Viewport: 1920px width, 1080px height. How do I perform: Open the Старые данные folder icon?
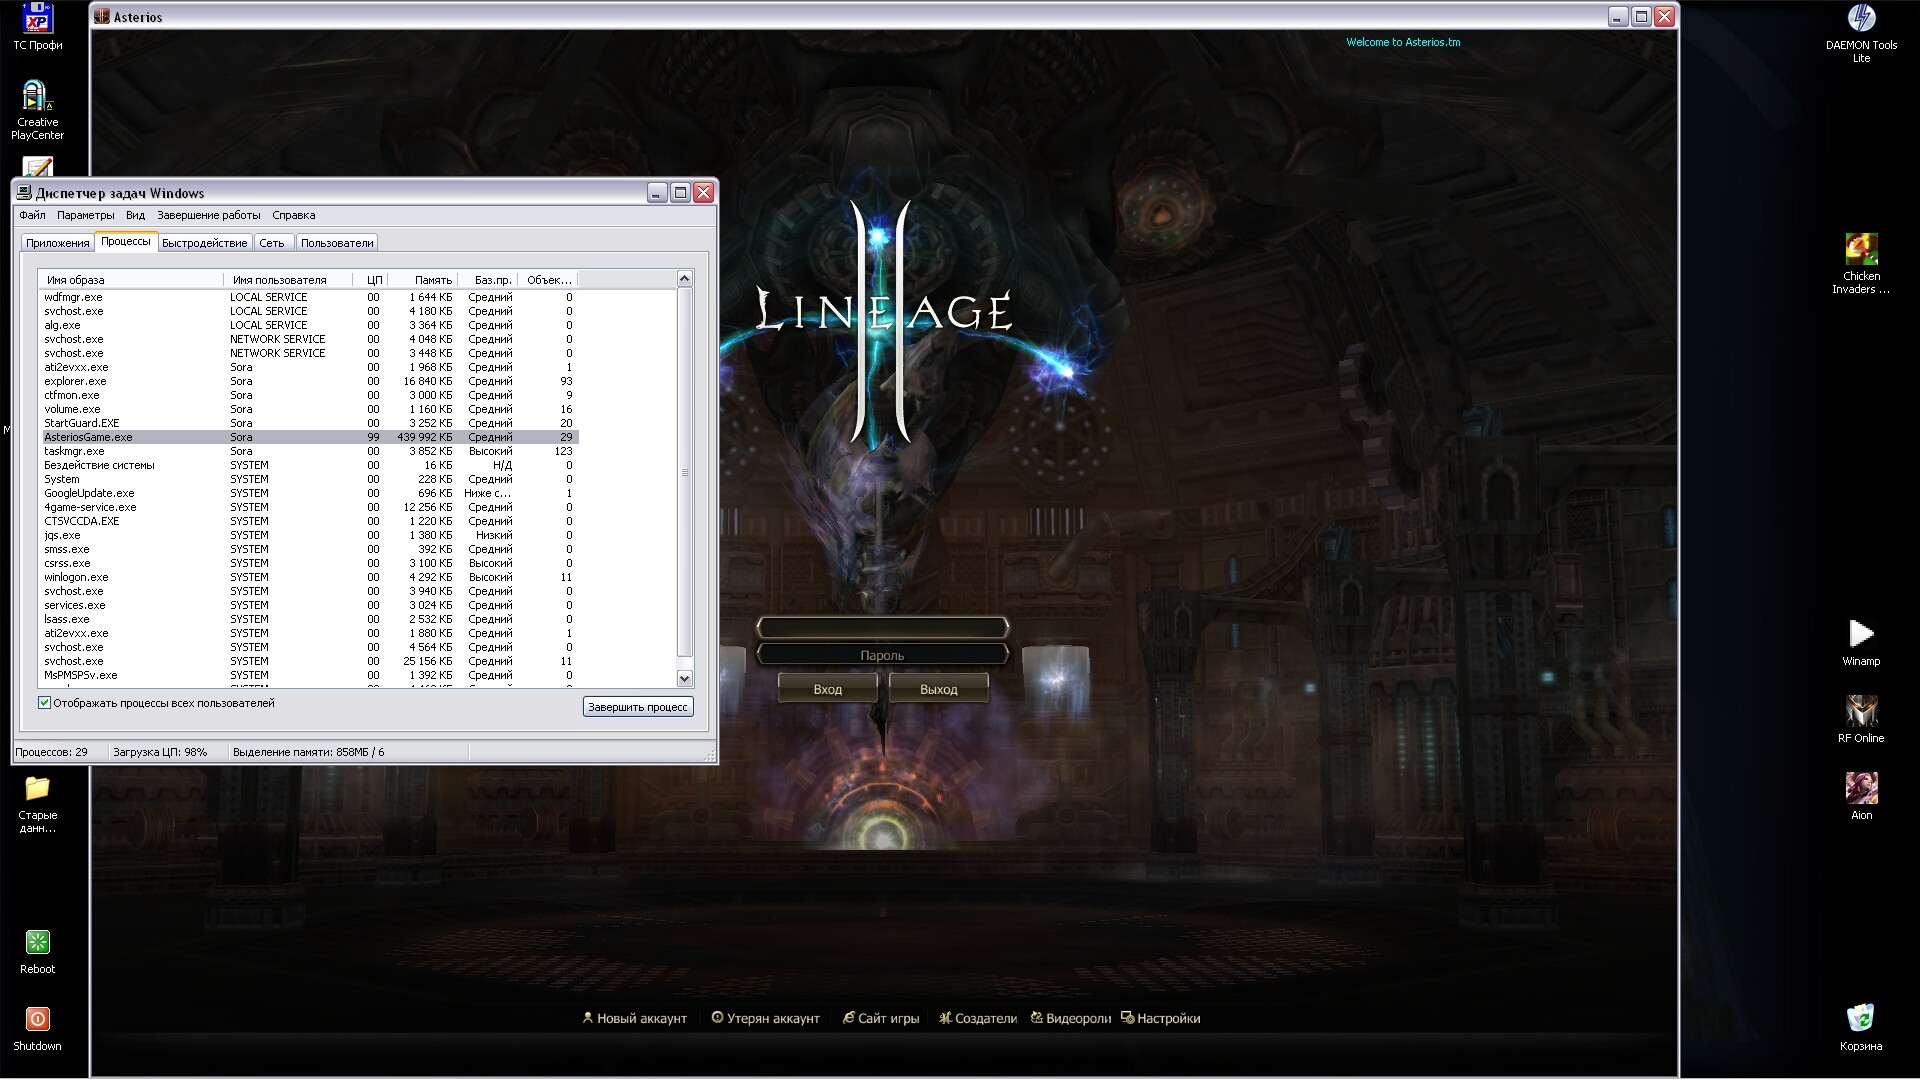37,804
